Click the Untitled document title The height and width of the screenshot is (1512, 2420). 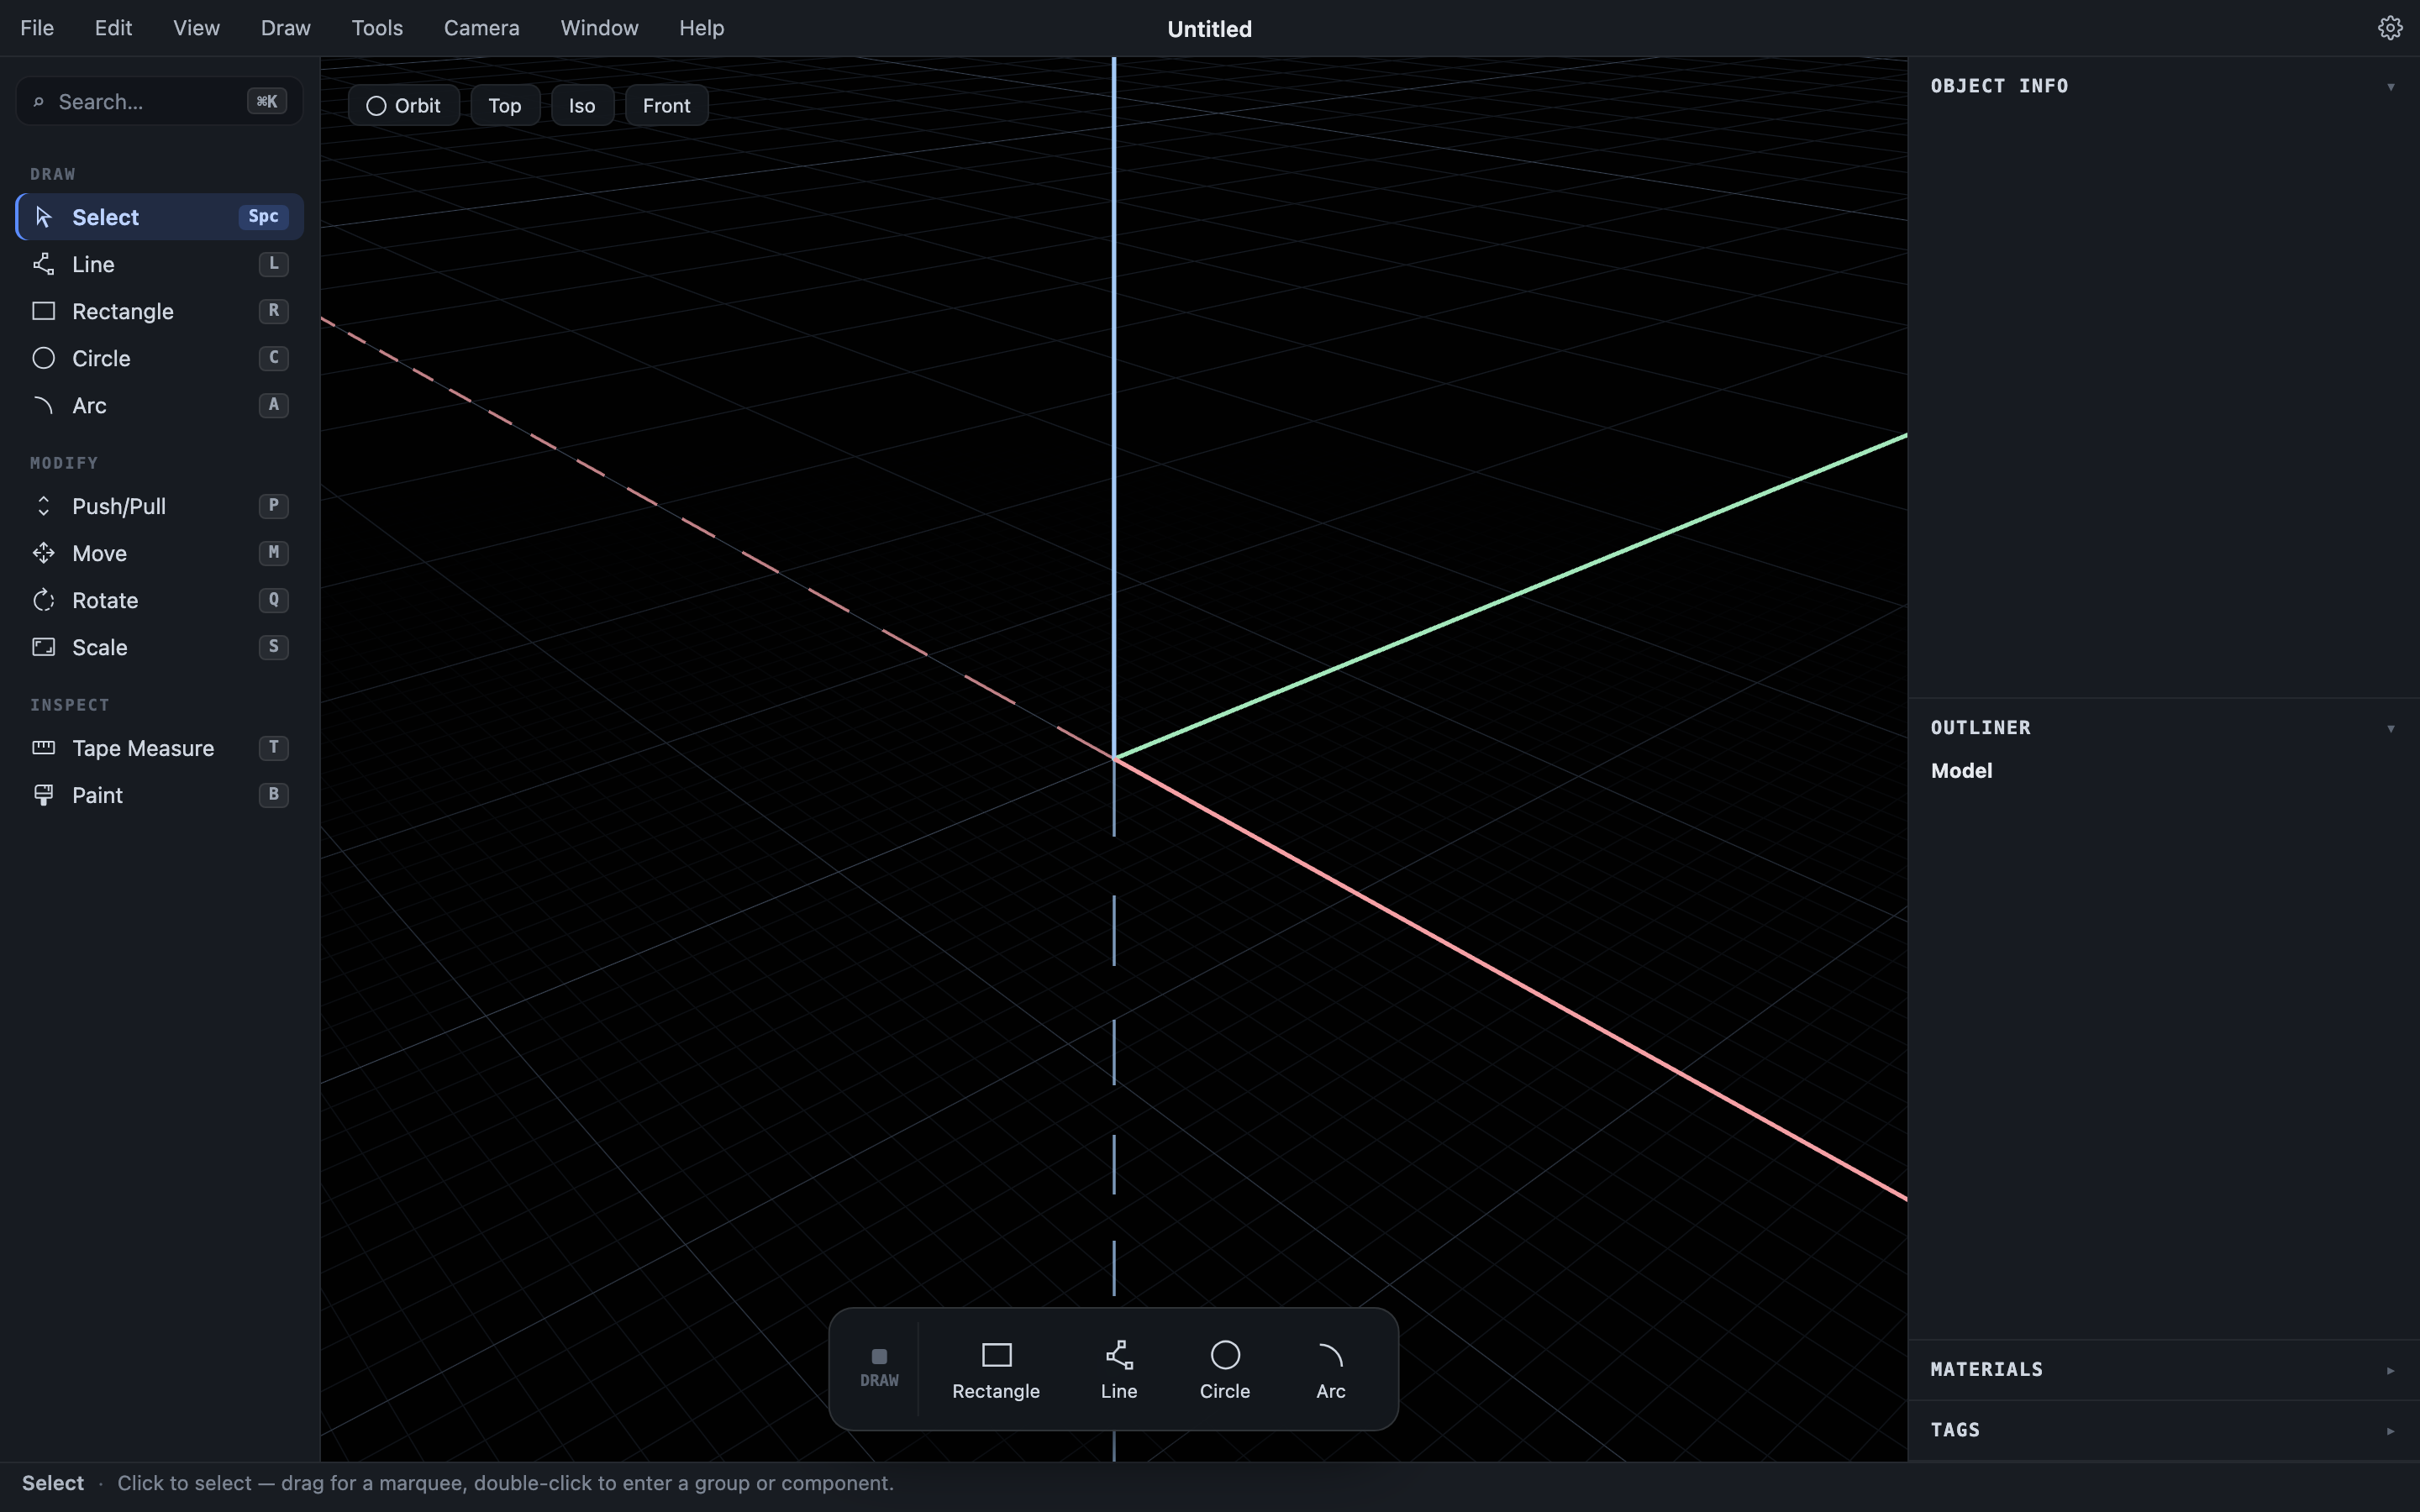(x=1209, y=29)
